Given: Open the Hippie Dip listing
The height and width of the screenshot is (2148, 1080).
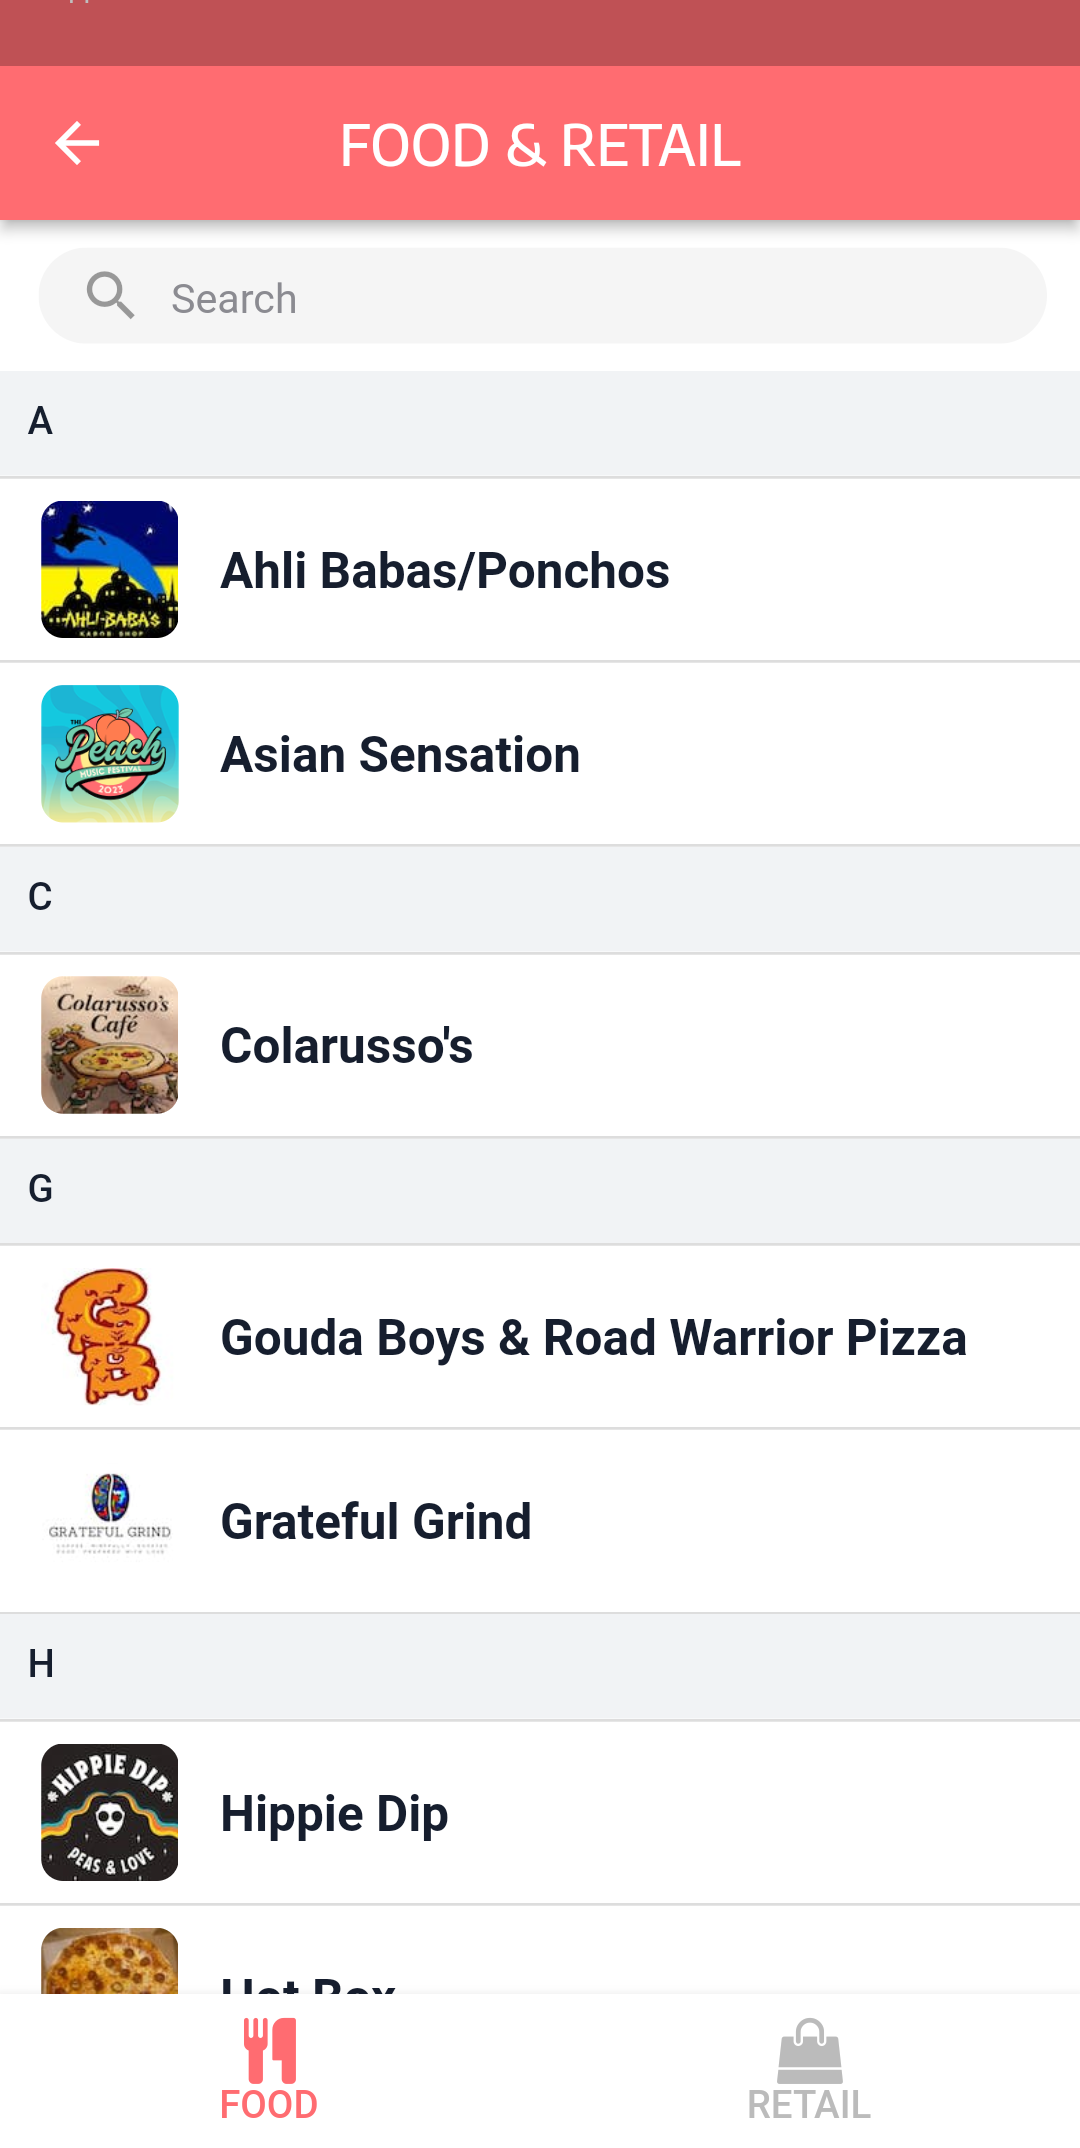Looking at the screenshot, I should pyautogui.click(x=334, y=1814).
